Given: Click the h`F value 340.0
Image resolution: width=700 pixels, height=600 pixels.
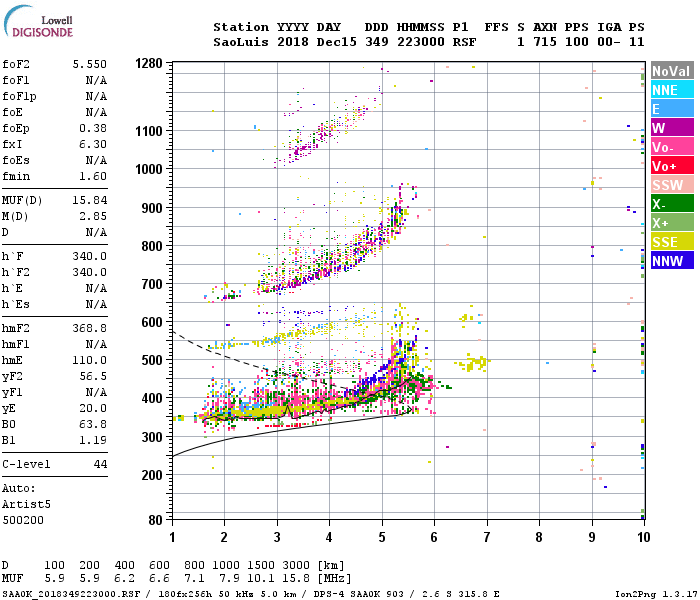Looking at the screenshot, I should (90, 257).
